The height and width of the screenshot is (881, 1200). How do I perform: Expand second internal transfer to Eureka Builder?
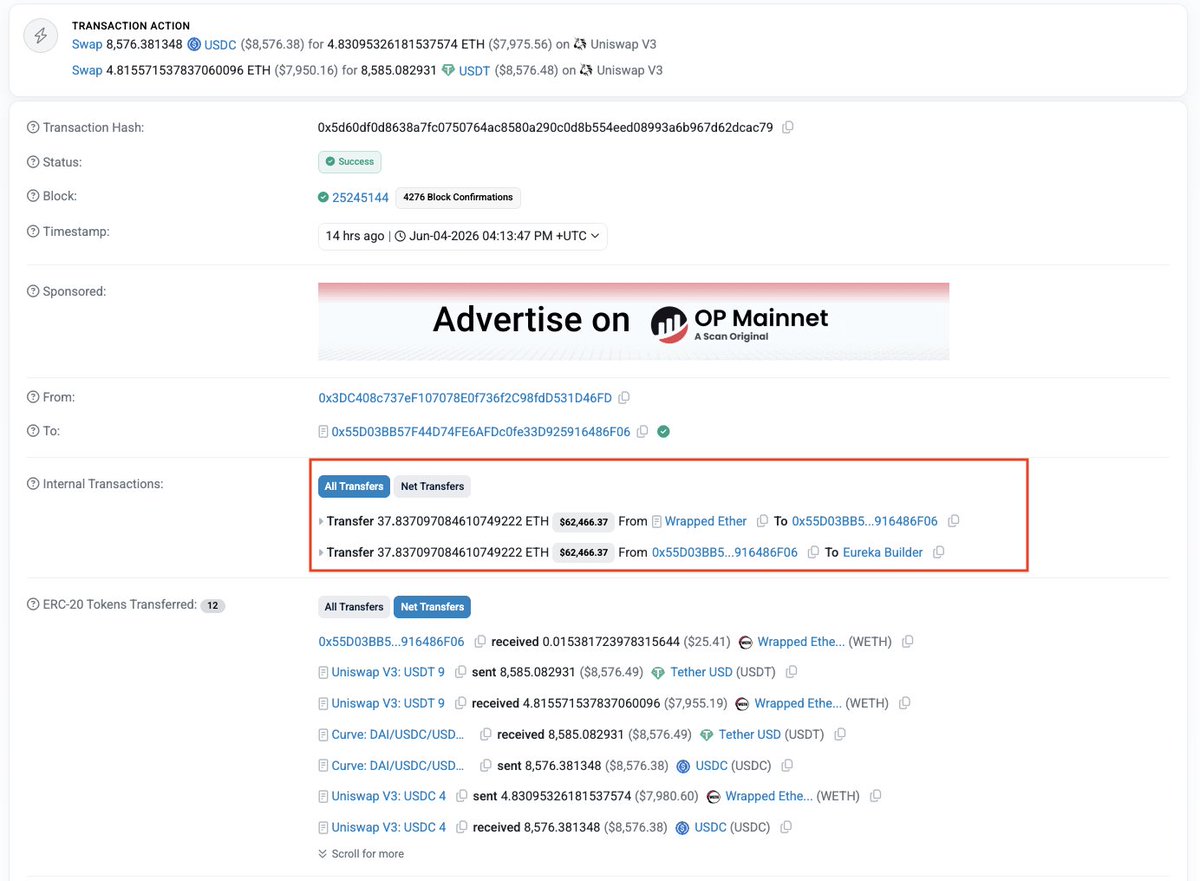(x=321, y=552)
